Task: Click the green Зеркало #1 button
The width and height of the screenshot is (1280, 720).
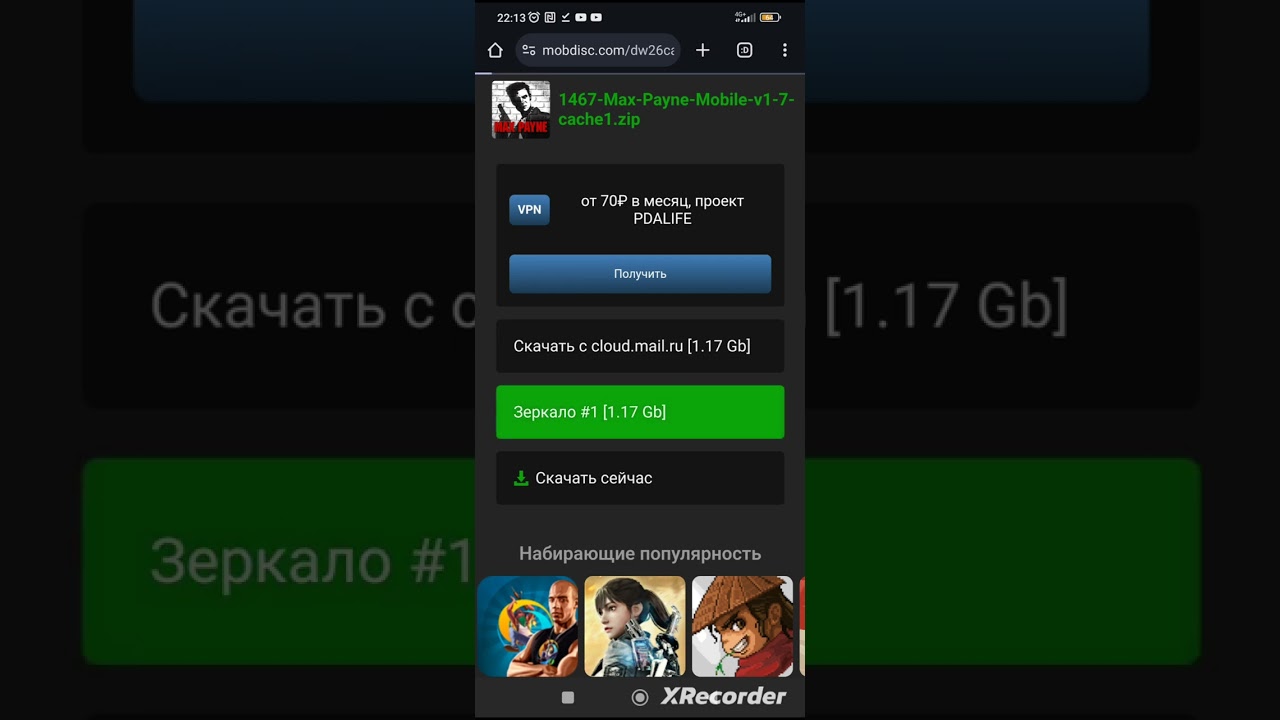Action: pos(640,412)
